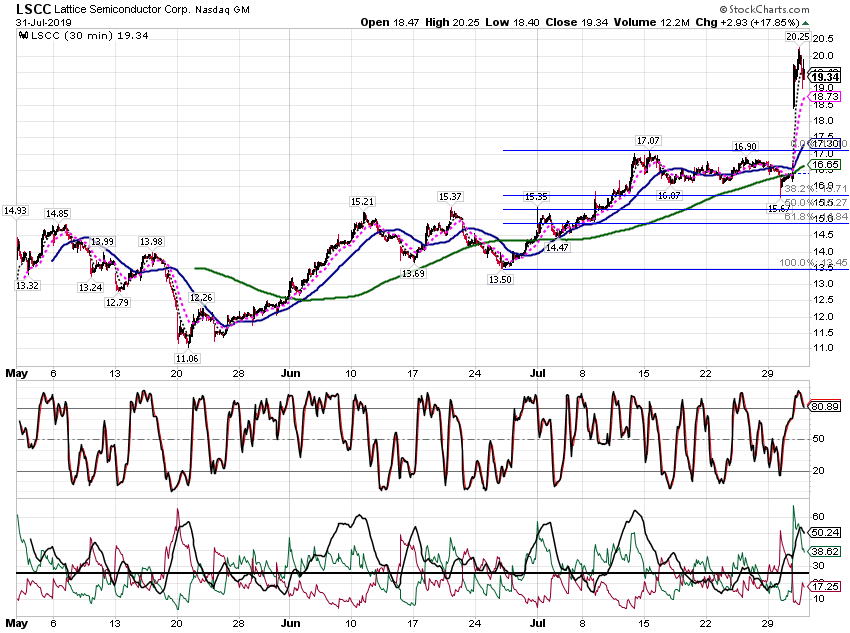
Task: Click the Chg +2.93 (+17.85%) text
Action: pos(748,22)
